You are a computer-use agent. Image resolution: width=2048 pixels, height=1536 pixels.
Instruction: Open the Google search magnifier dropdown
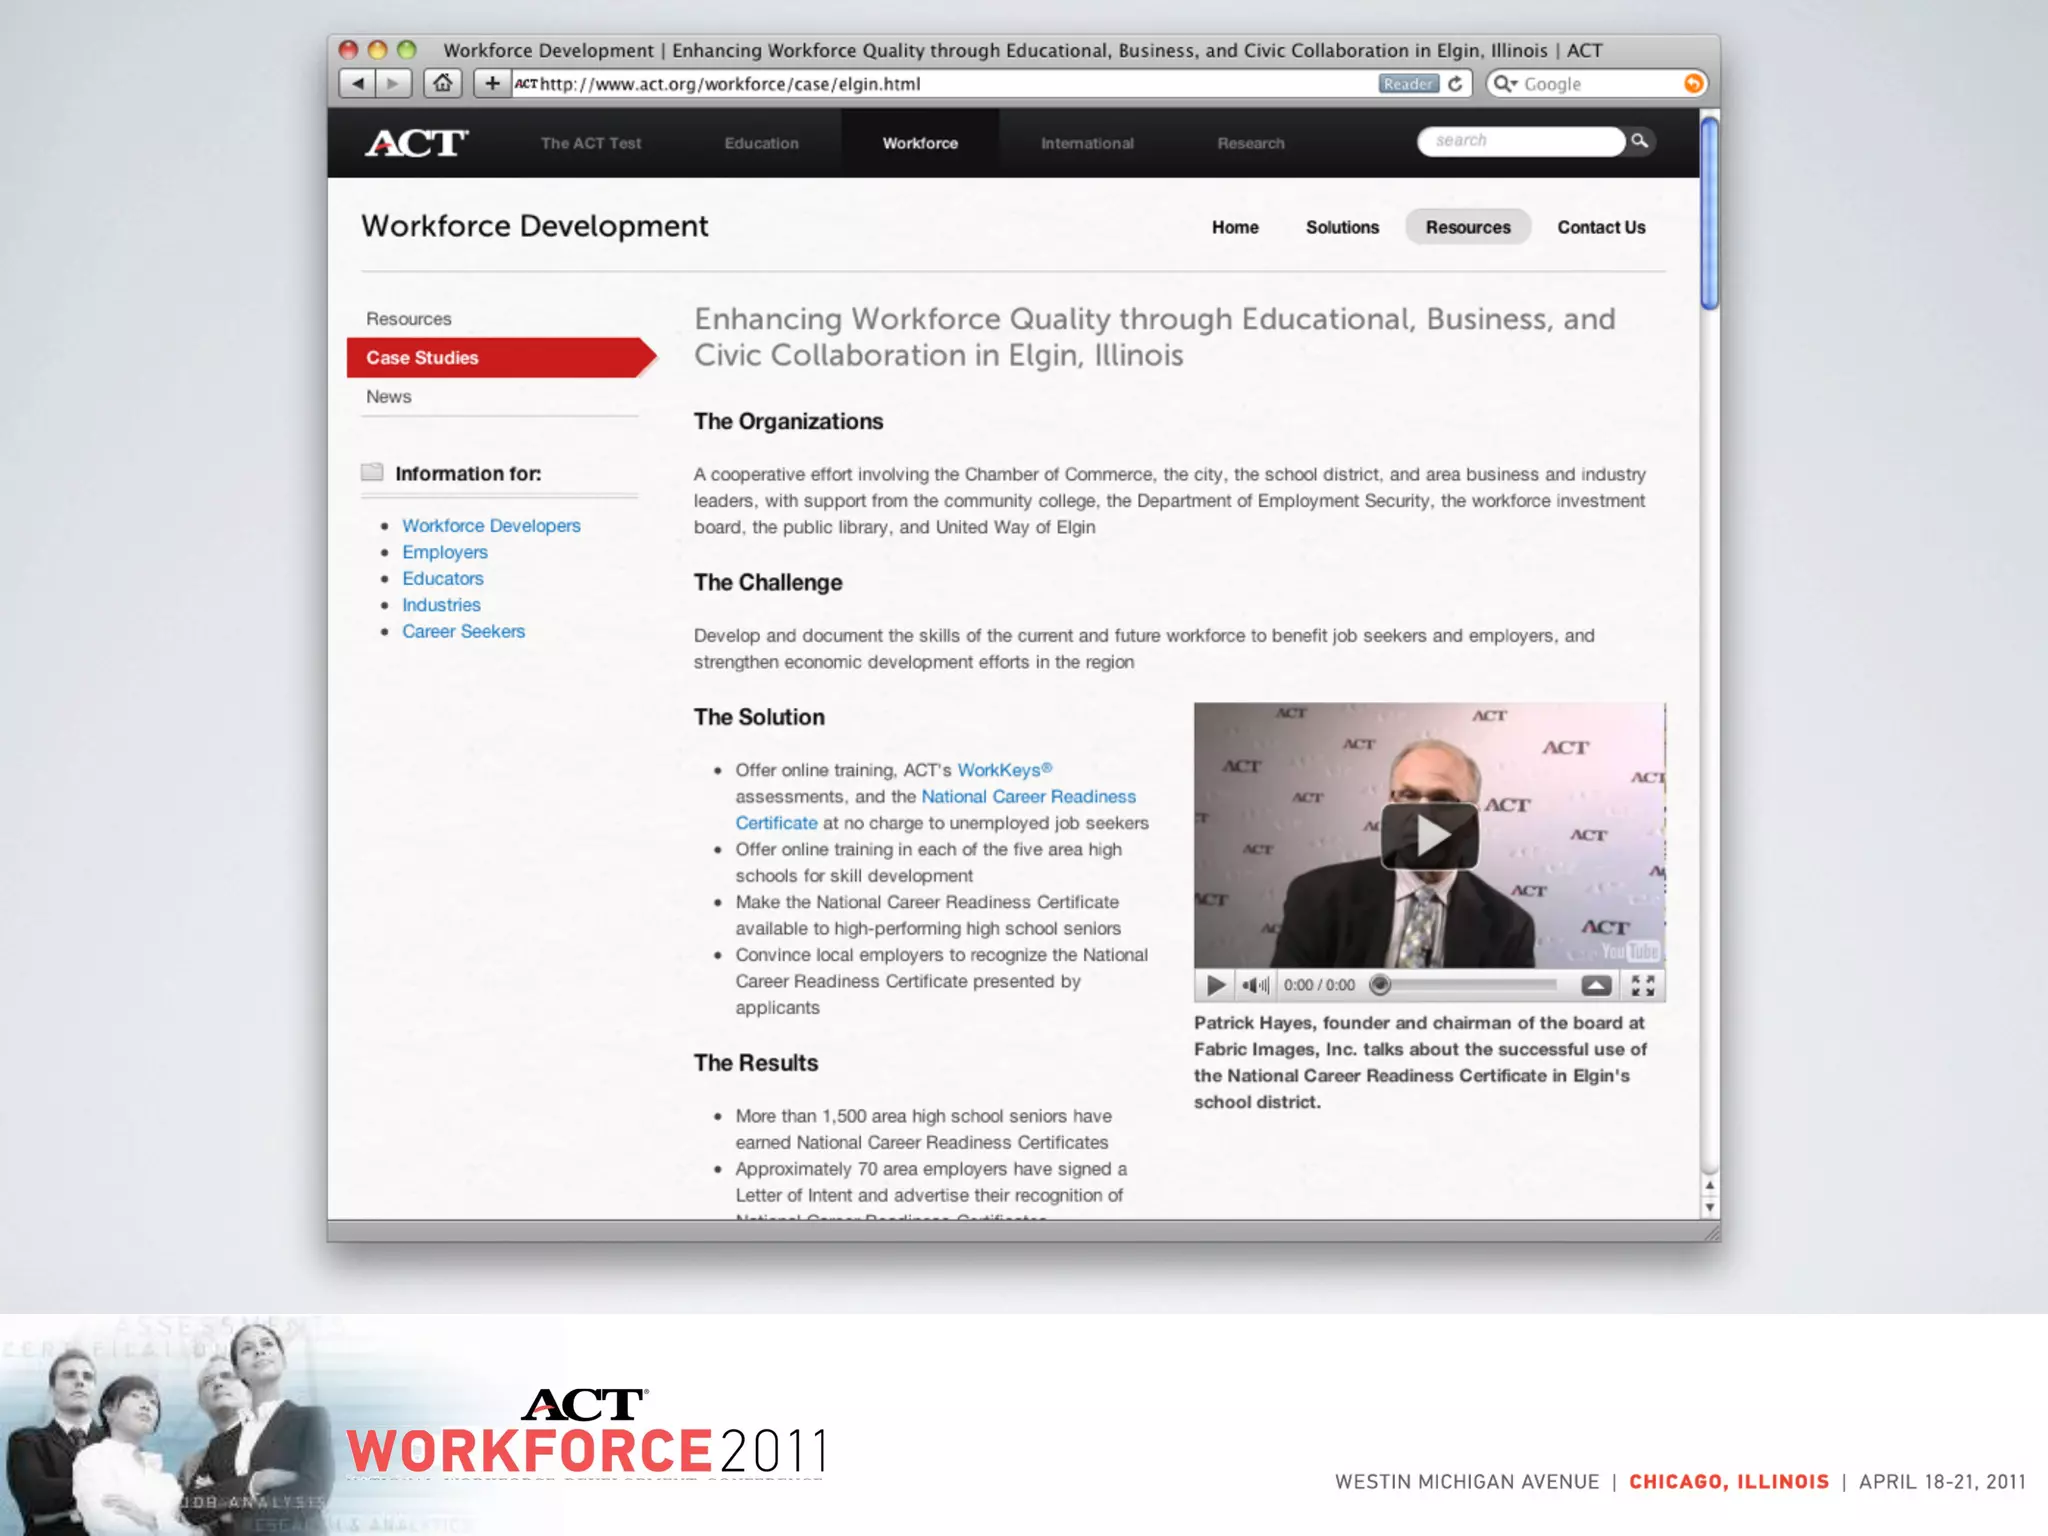click(1506, 84)
